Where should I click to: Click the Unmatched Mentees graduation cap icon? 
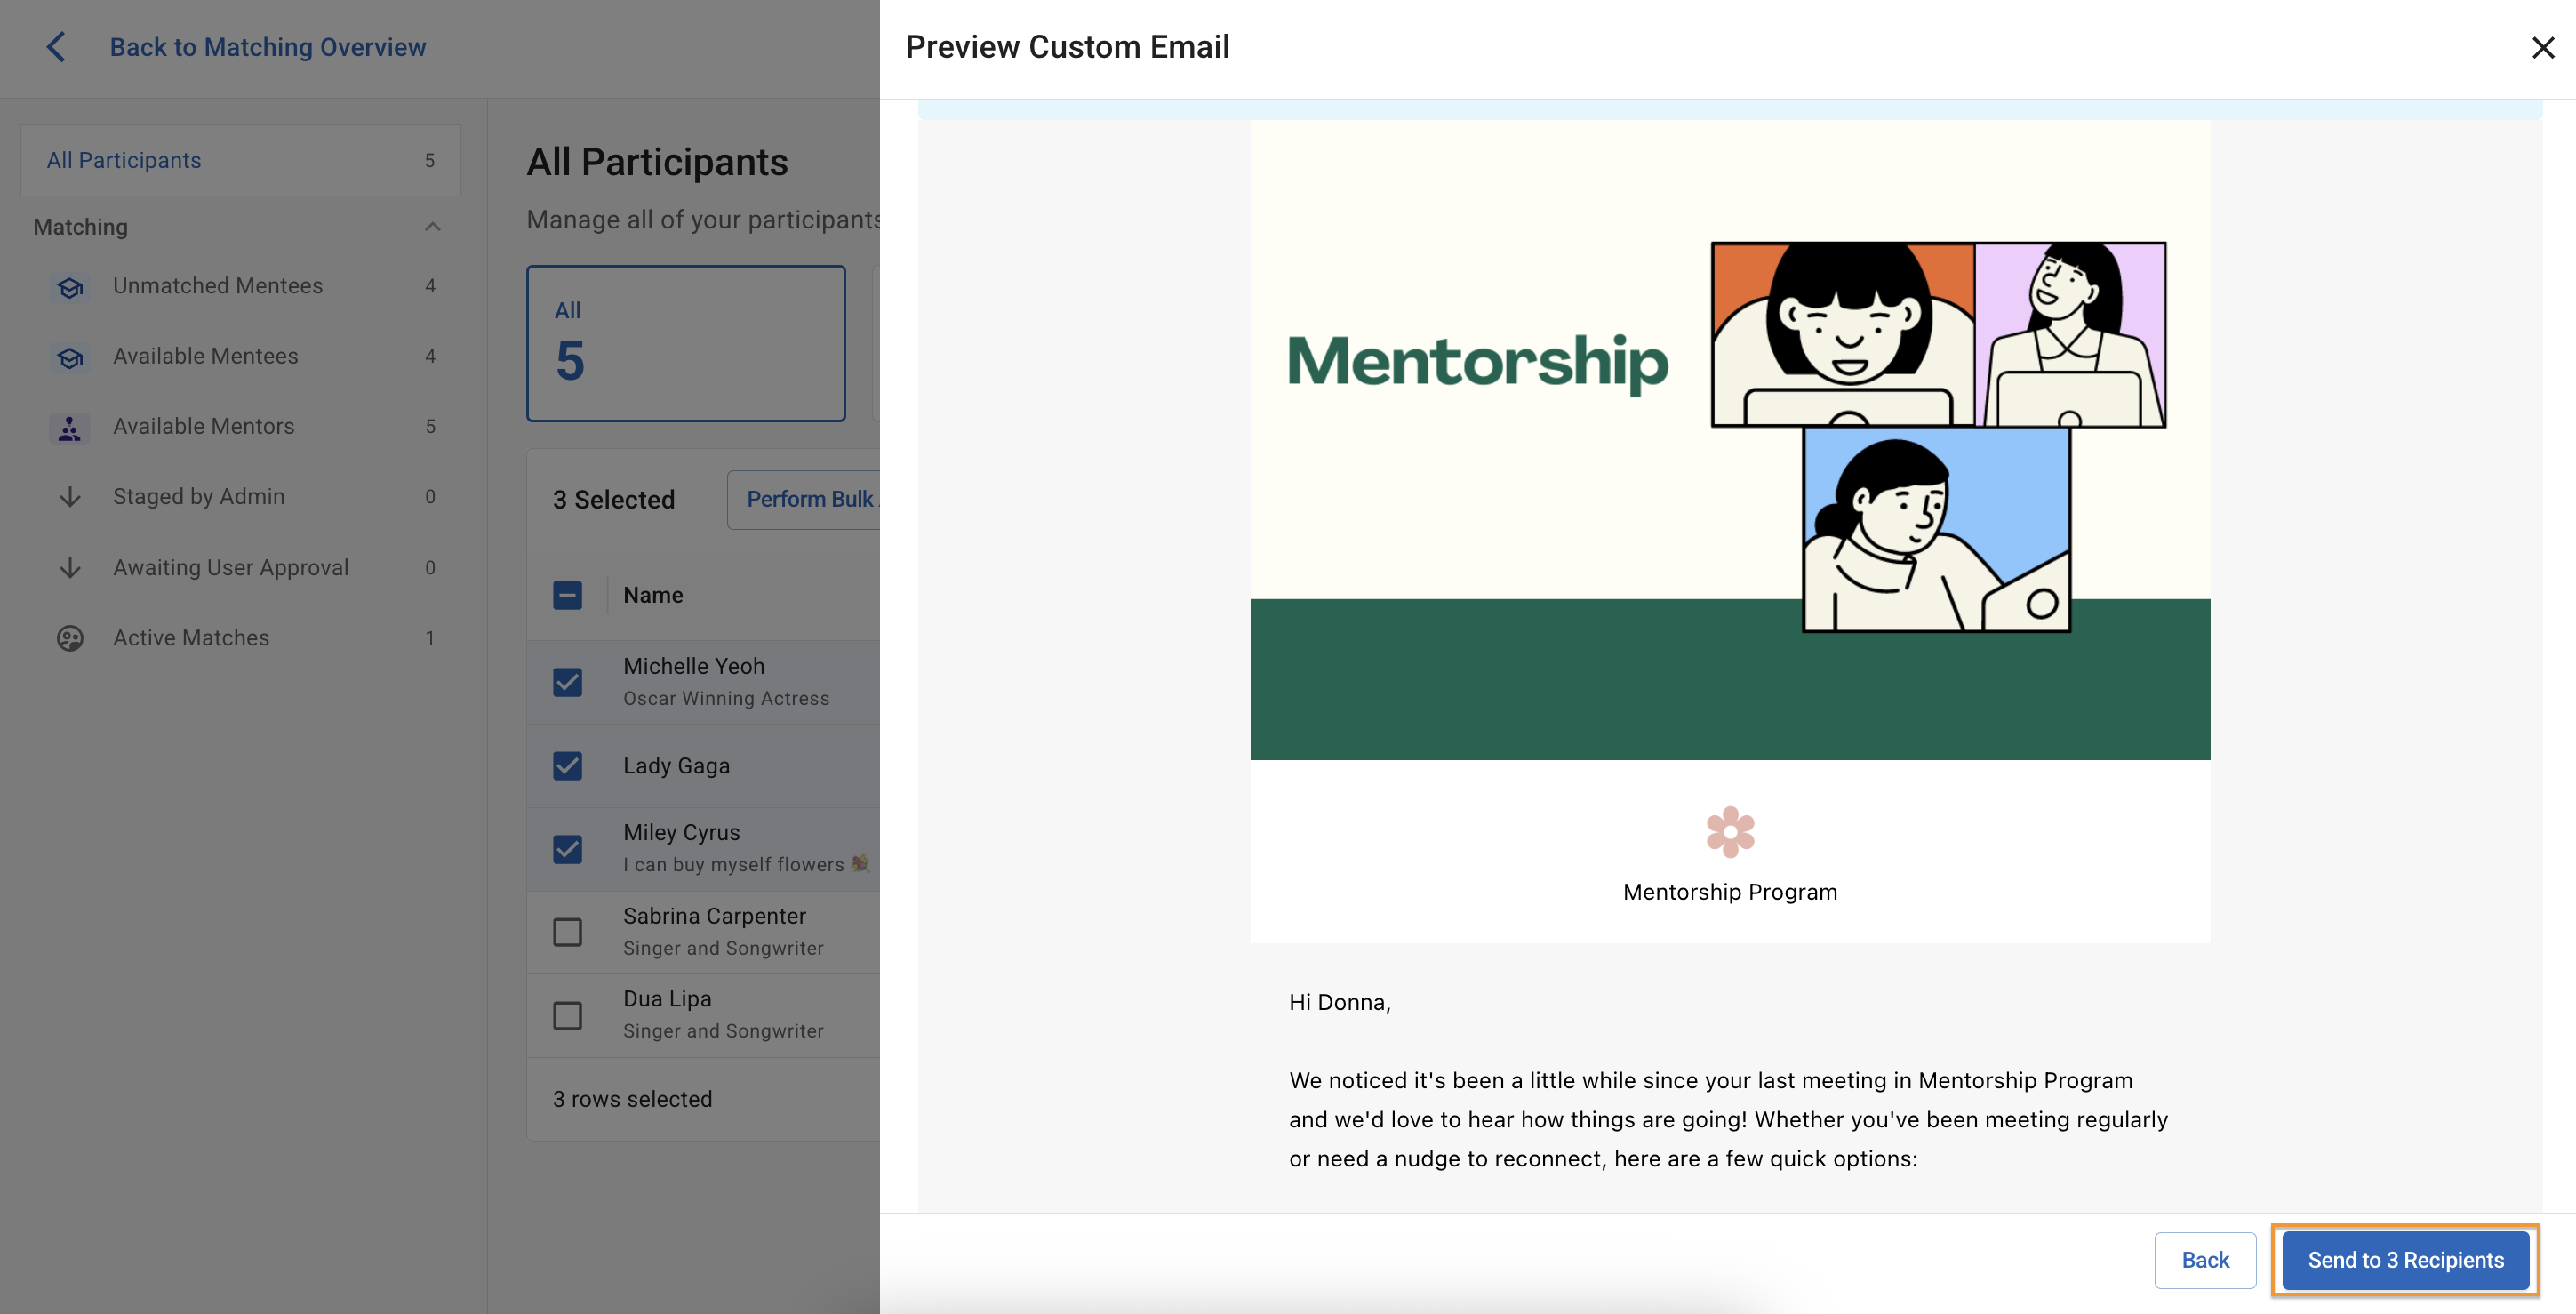coord(69,287)
